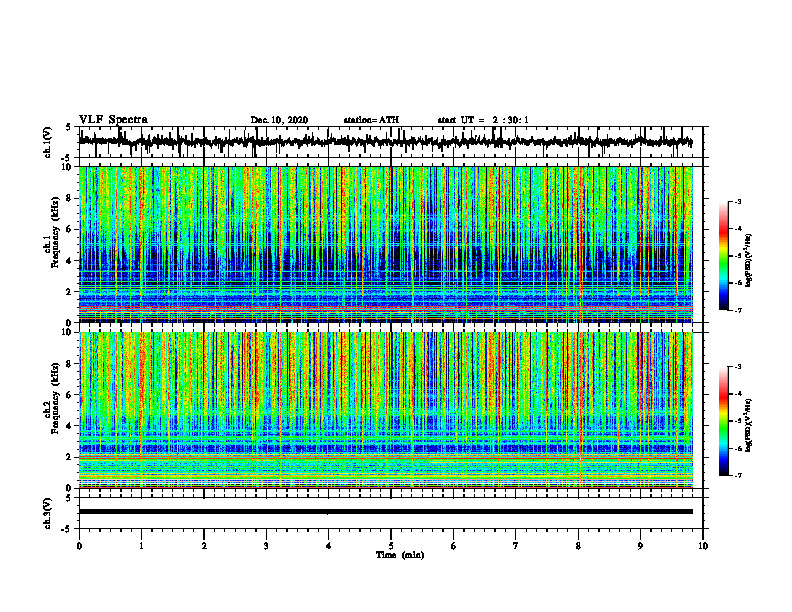Click time axis tick label "3"
Screen dimensions: 792x612
(x=266, y=546)
